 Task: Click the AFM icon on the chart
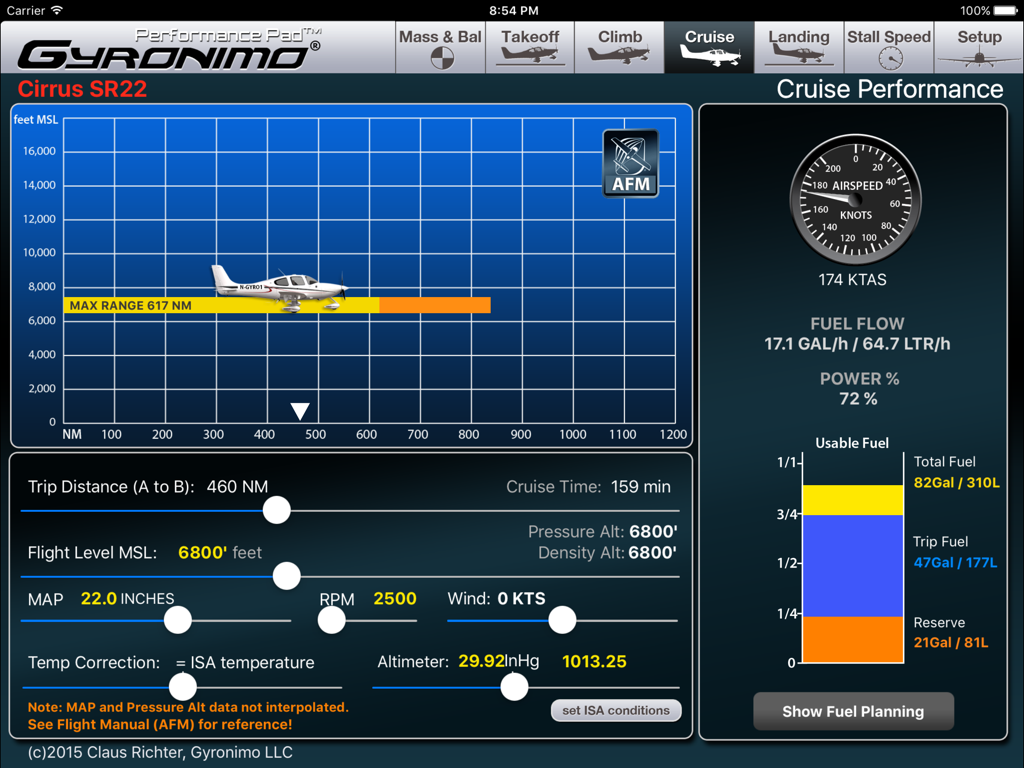(x=630, y=162)
